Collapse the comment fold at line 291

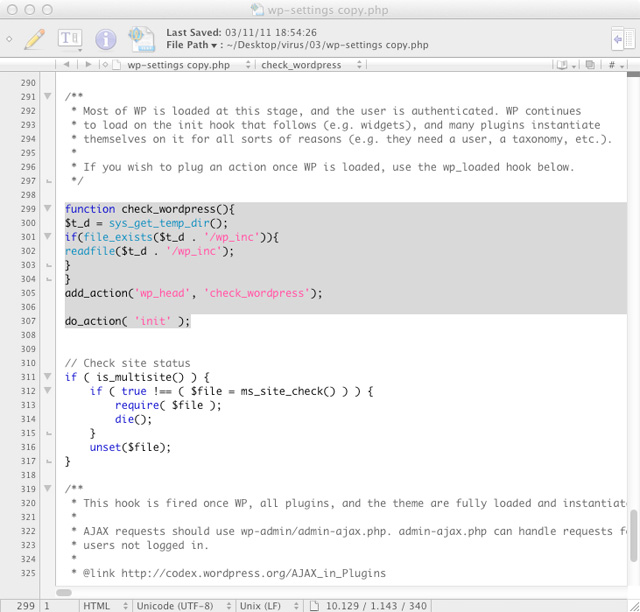(48, 97)
